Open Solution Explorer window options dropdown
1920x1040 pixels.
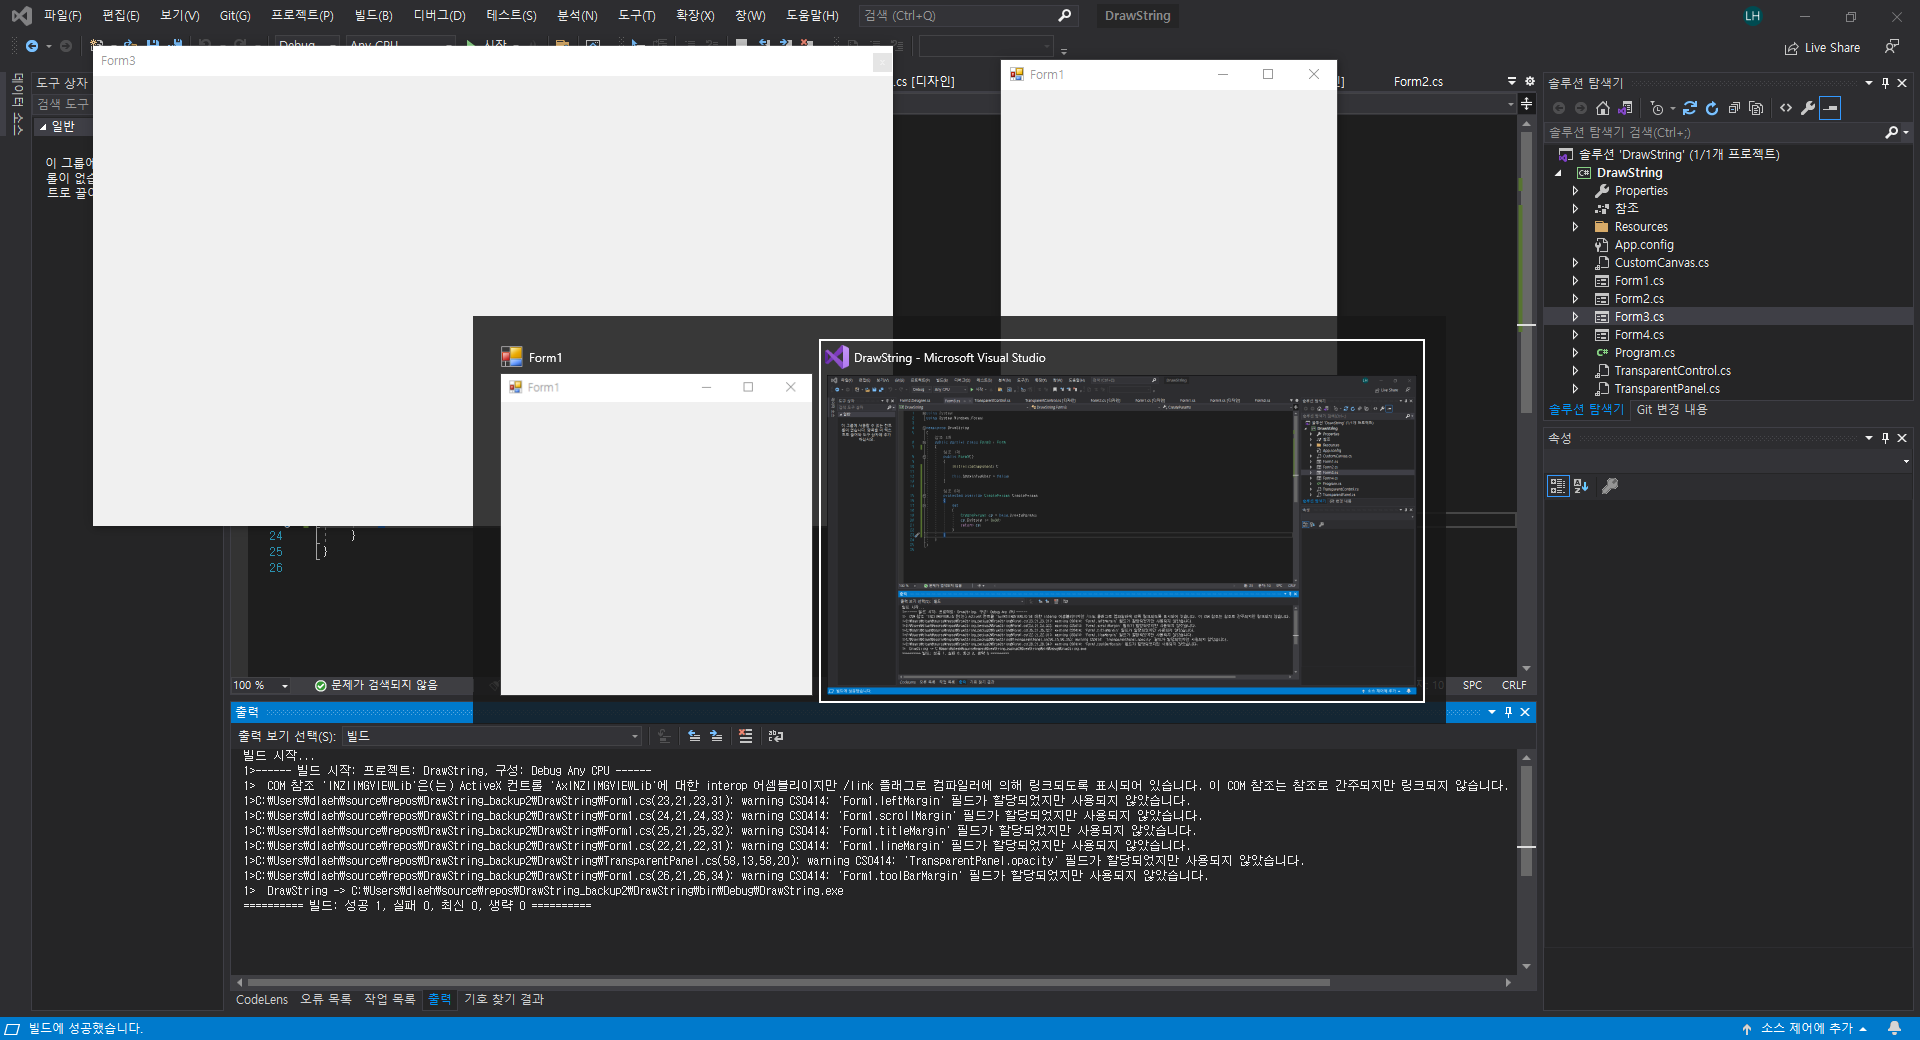click(1868, 83)
